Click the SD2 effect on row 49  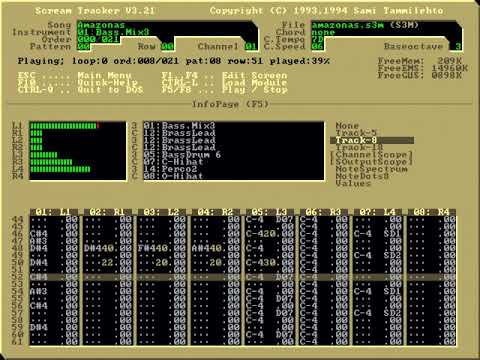click(393, 255)
